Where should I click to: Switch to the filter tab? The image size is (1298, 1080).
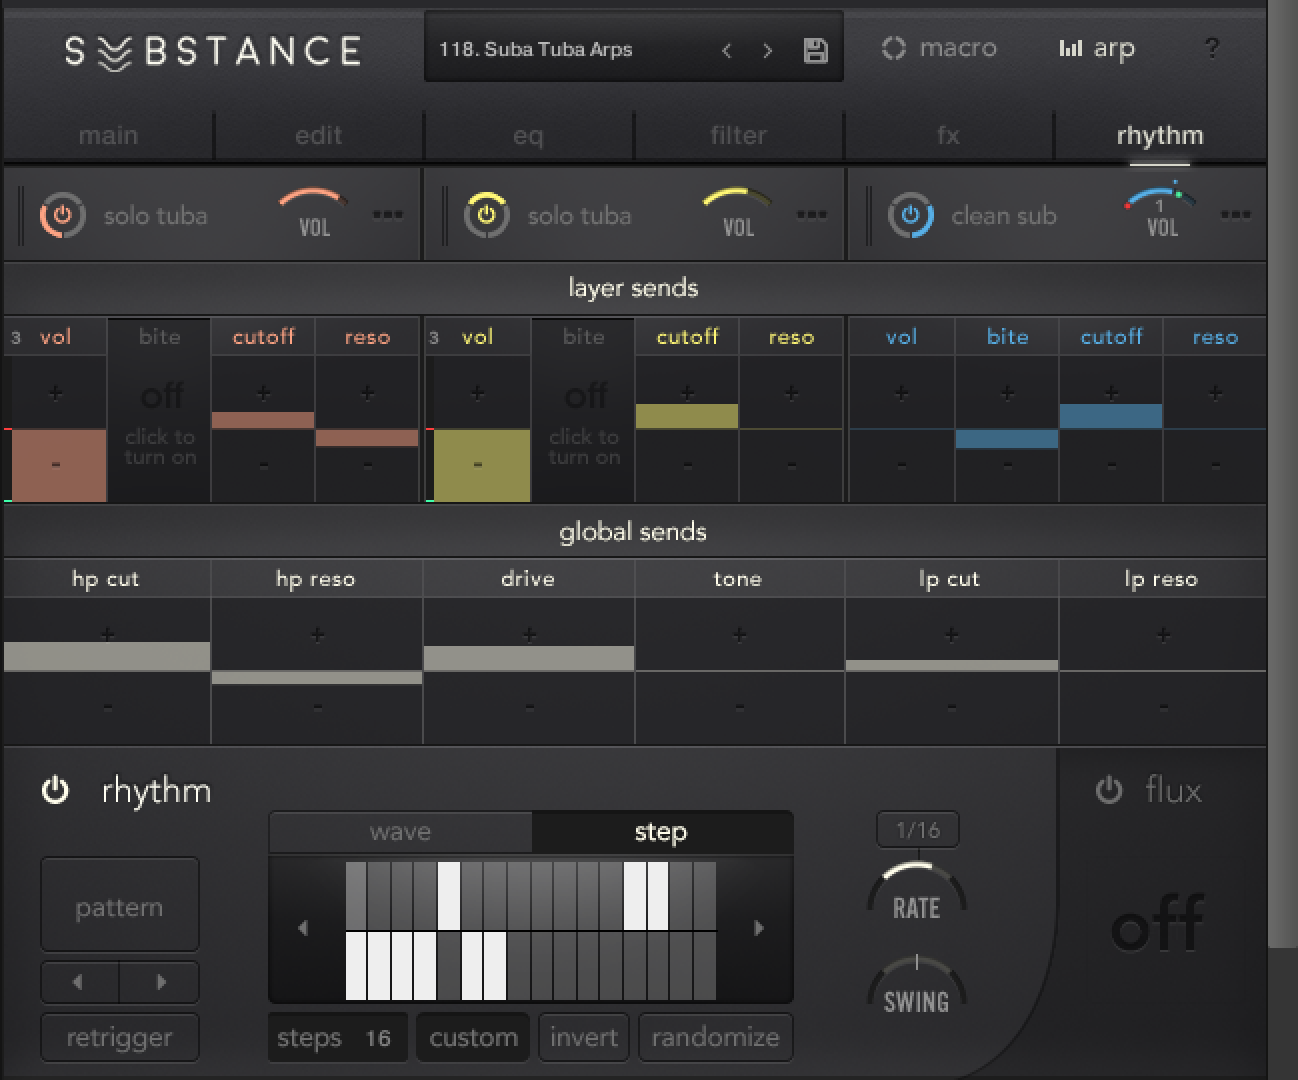point(738,134)
